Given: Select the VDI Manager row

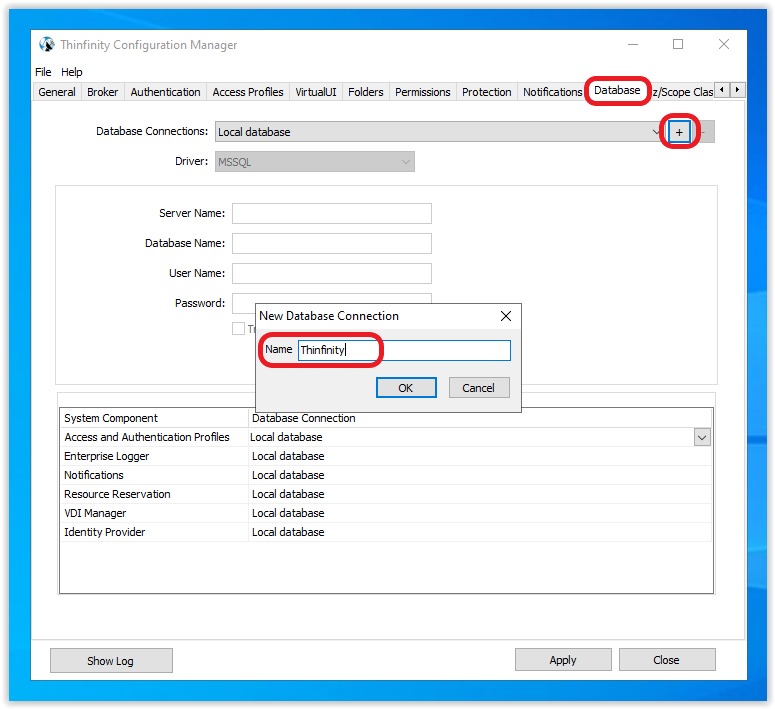Looking at the screenshot, I should [x=386, y=513].
